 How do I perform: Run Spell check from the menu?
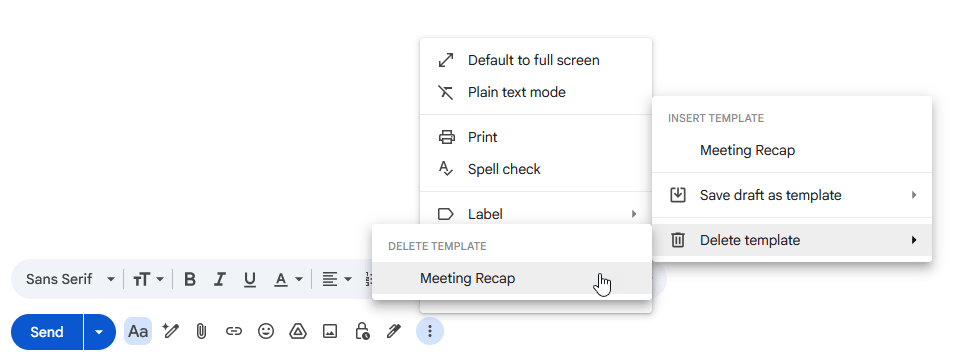(x=535, y=169)
